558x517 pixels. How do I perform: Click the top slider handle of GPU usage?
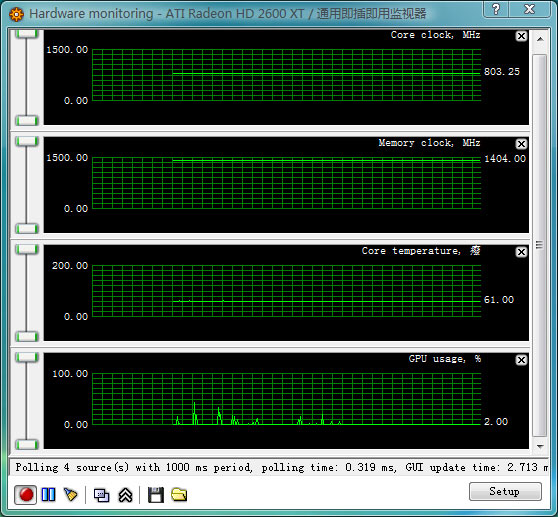(27, 357)
